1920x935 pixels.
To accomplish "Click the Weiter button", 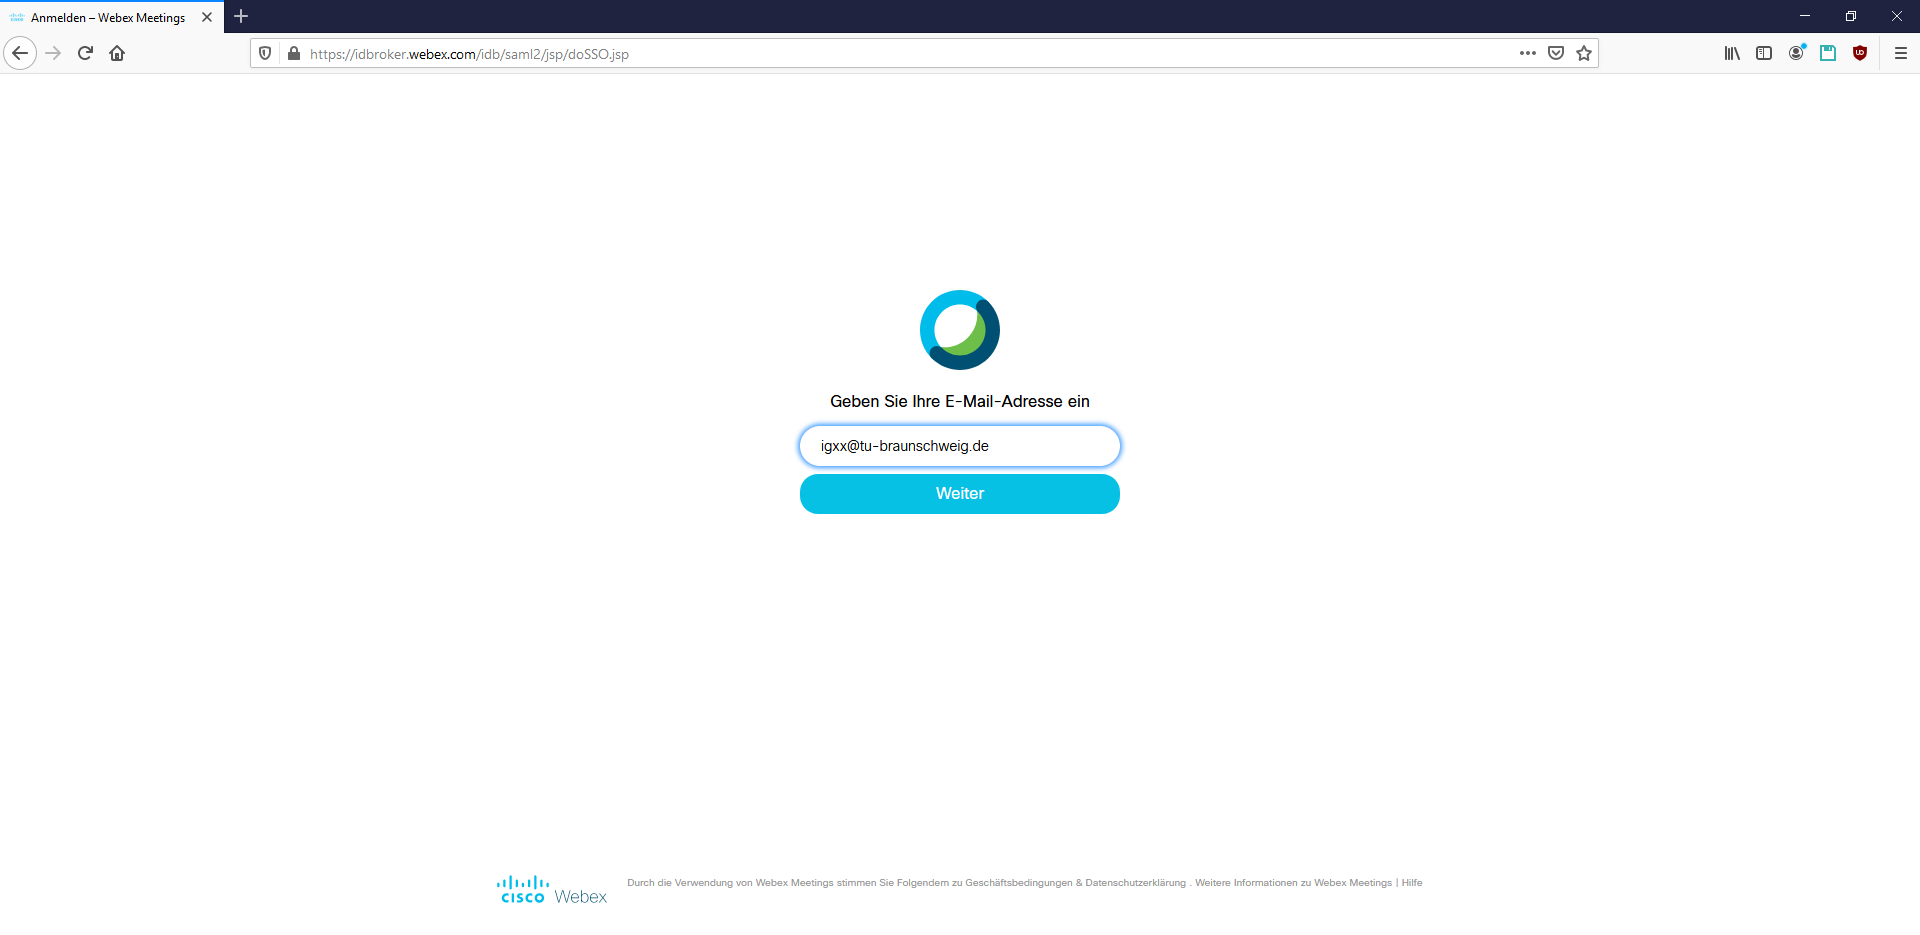I will pyautogui.click(x=960, y=494).
